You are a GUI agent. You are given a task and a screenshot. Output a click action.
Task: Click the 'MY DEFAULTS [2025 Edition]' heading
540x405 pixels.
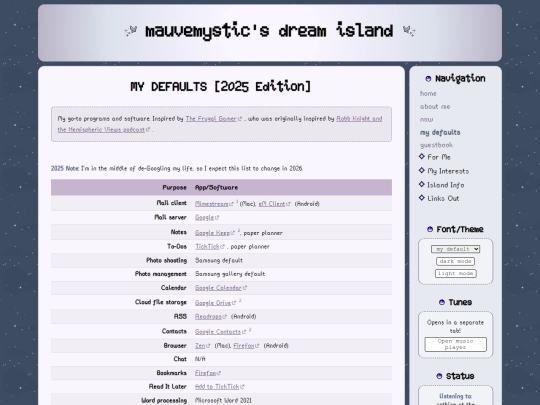(x=221, y=86)
